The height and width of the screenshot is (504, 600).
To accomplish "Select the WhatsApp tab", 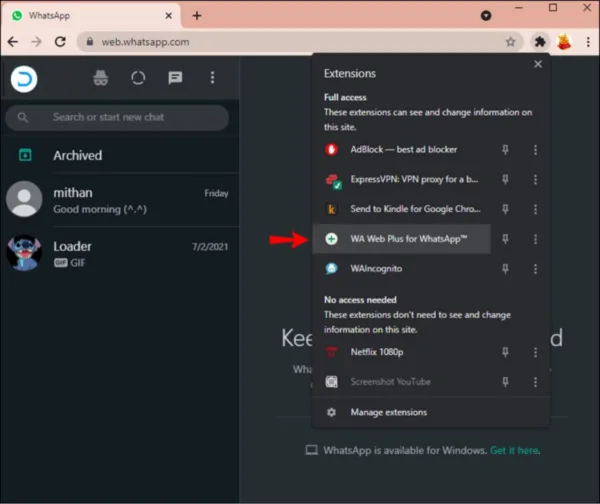I will click(91, 16).
